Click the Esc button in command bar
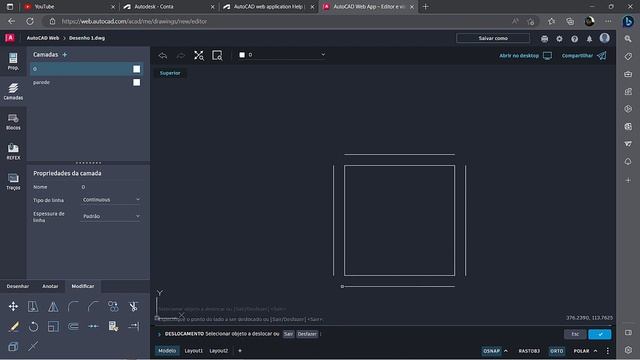Screen dimensions: 640x360 (x=575, y=334)
